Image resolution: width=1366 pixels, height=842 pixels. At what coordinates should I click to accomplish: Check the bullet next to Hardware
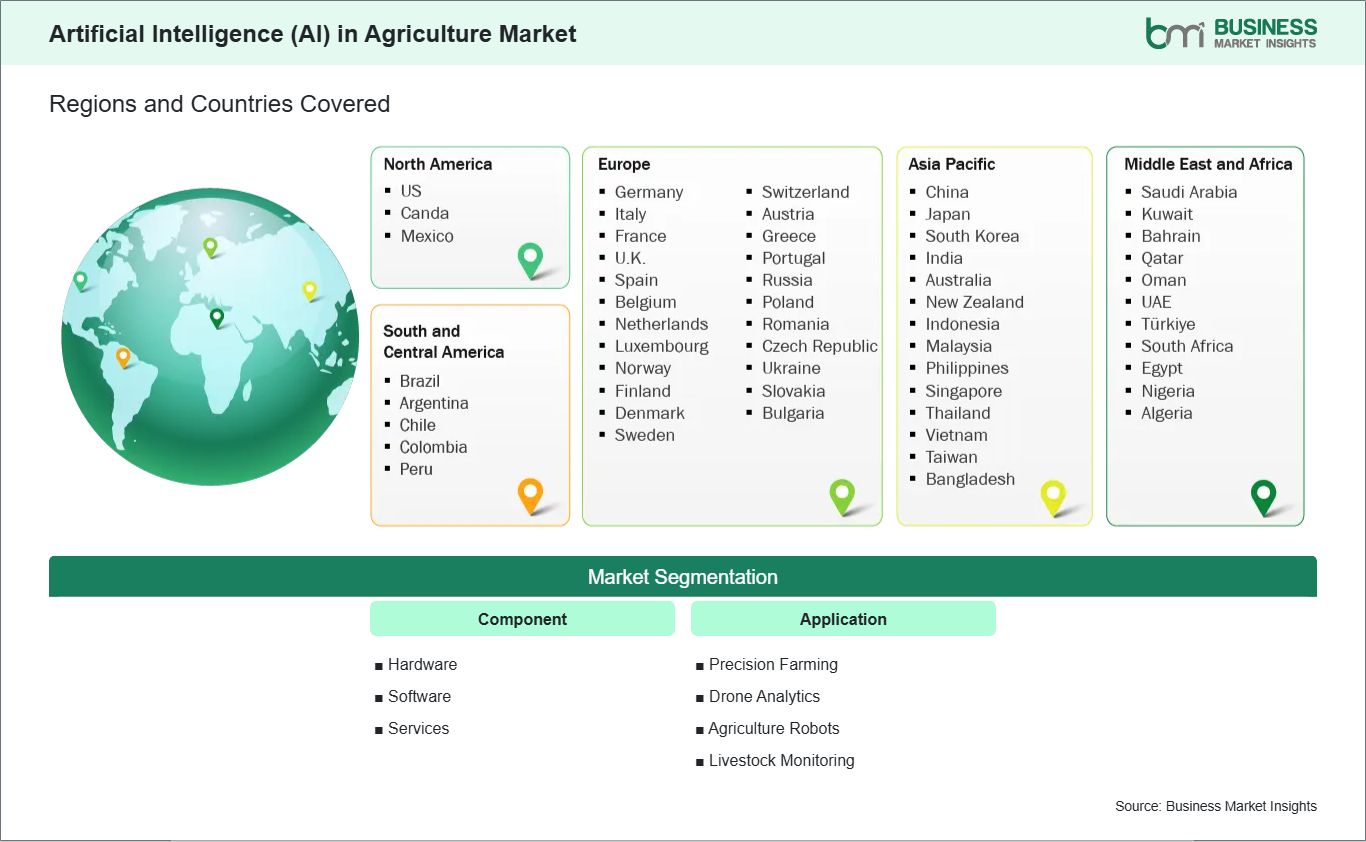[378, 665]
